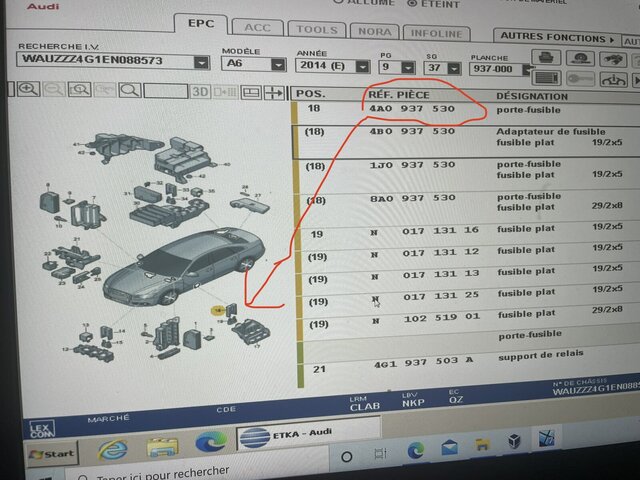Open Microsoft Edge in the inner taskbar
Viewport: 640px width, 480px height.
(211, 442)
